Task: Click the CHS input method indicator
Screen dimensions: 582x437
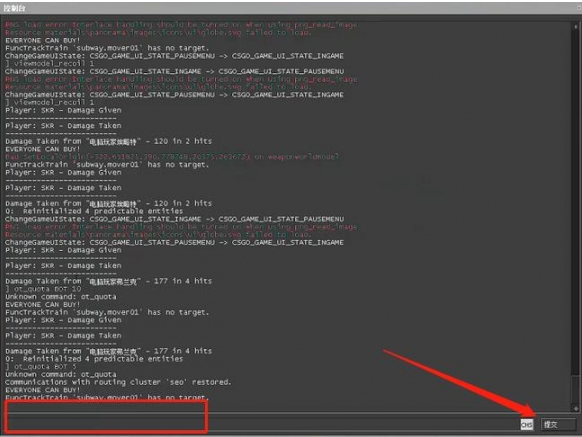Action: (527, 424)
